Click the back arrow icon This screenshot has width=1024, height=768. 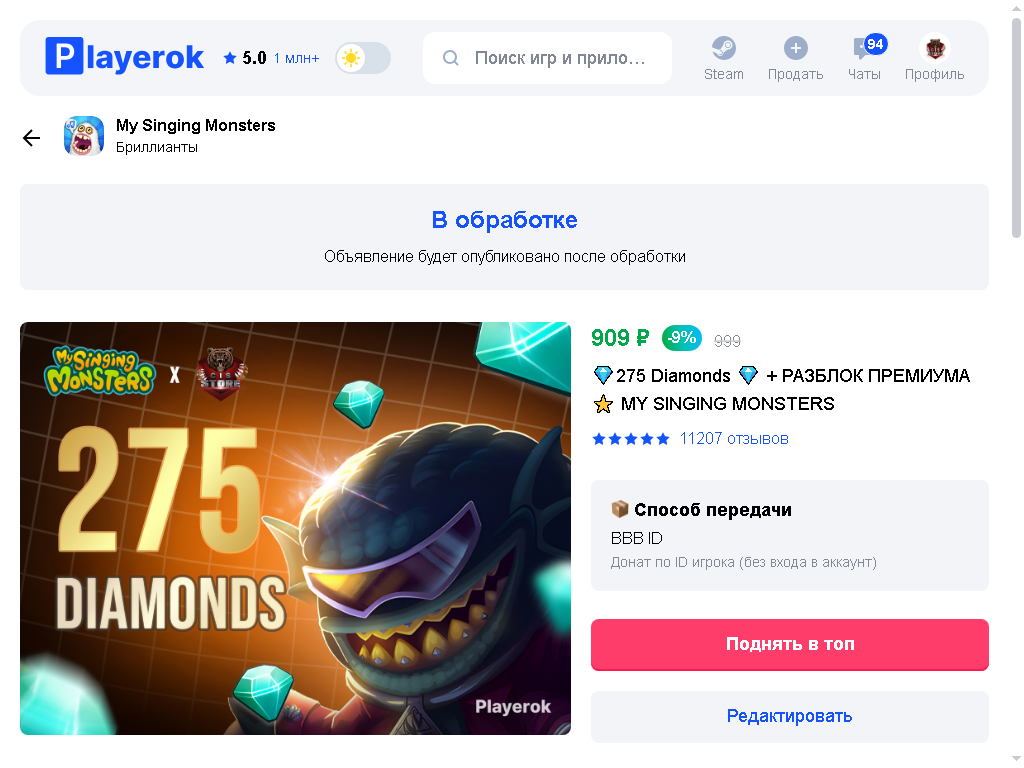pos(31,138)
